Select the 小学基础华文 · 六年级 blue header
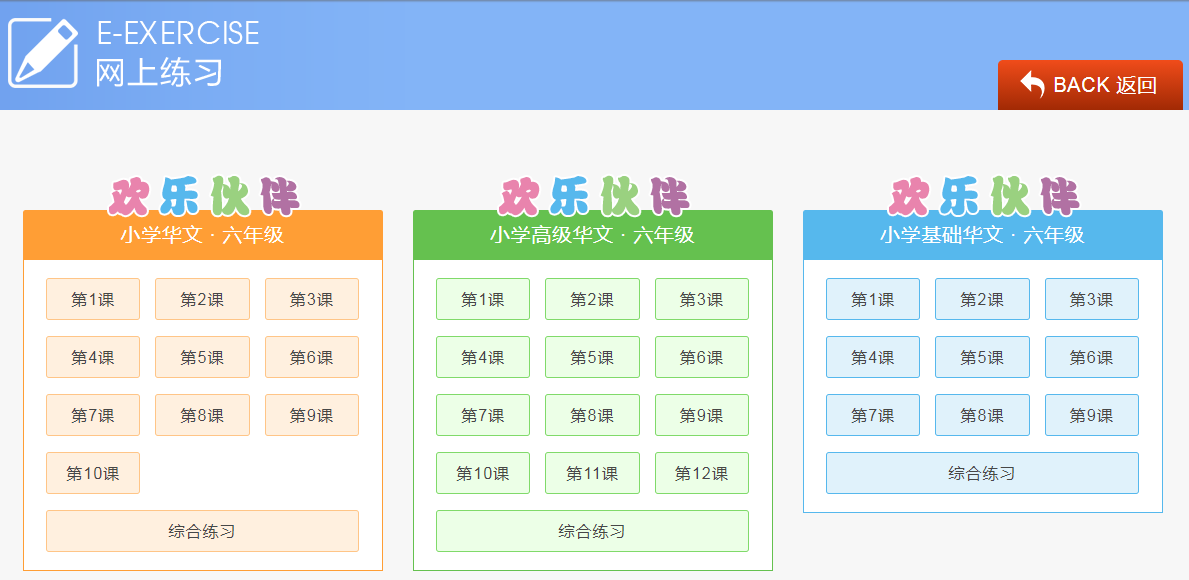Viewport: 1189px width, 580px height. pos(982,236)
